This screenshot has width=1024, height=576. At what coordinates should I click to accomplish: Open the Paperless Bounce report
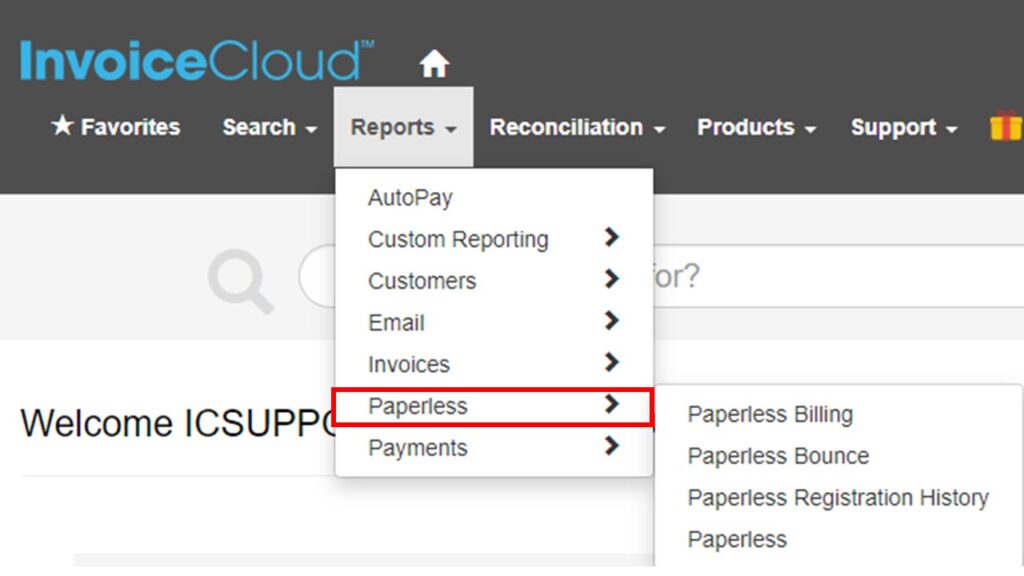(x=778, y=456)
